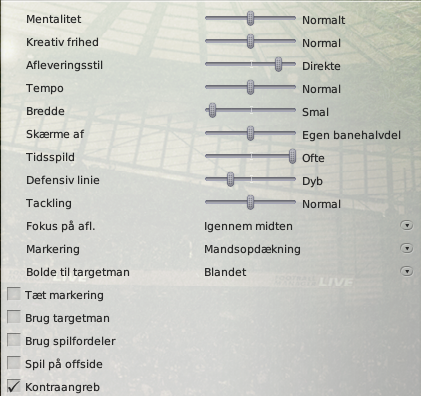Click the Defensiv linie slider handle
Screen dimensions: 421x396
click(230, 179)
